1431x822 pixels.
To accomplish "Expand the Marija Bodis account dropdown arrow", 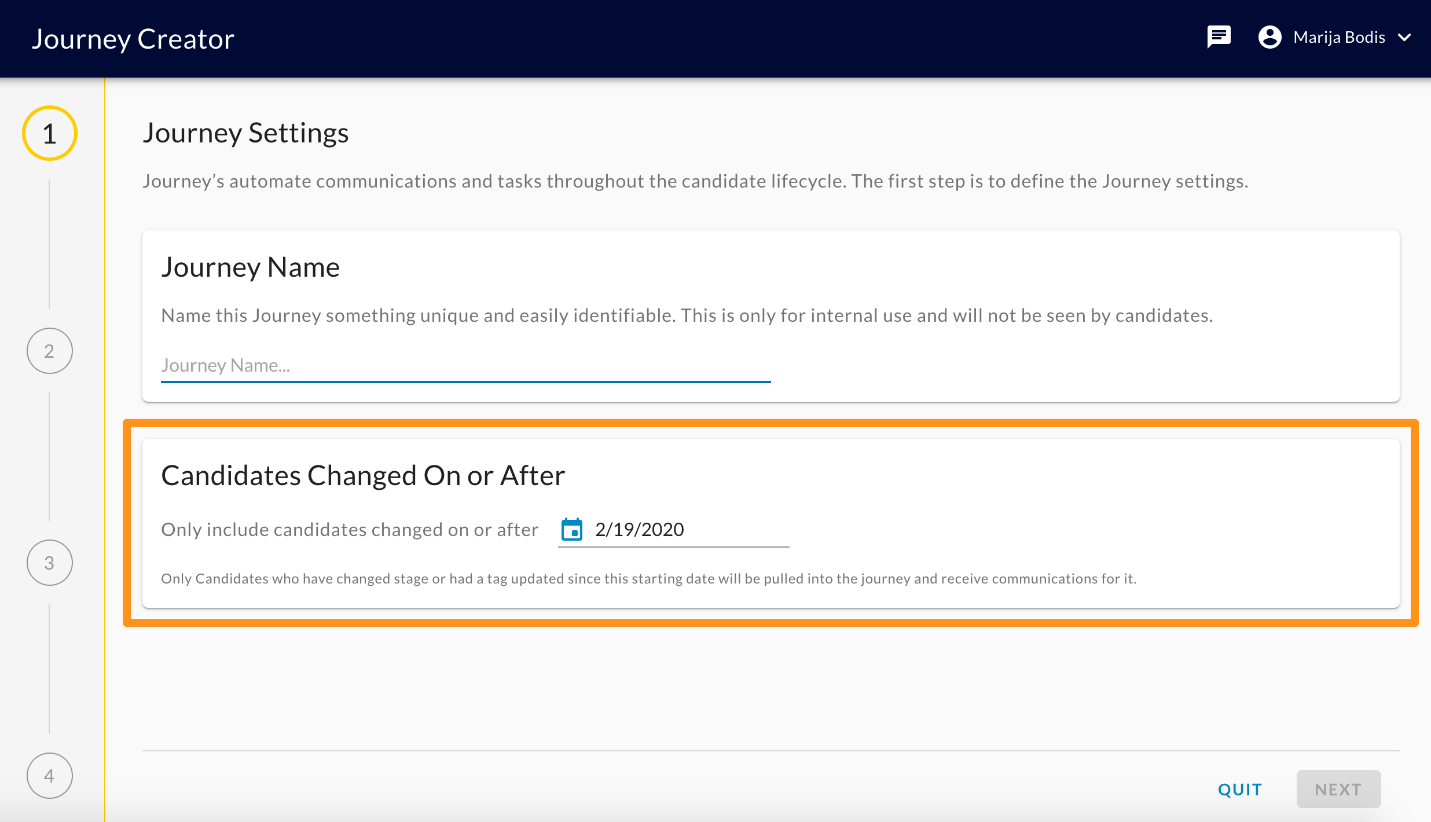I will coord(1404,38).
